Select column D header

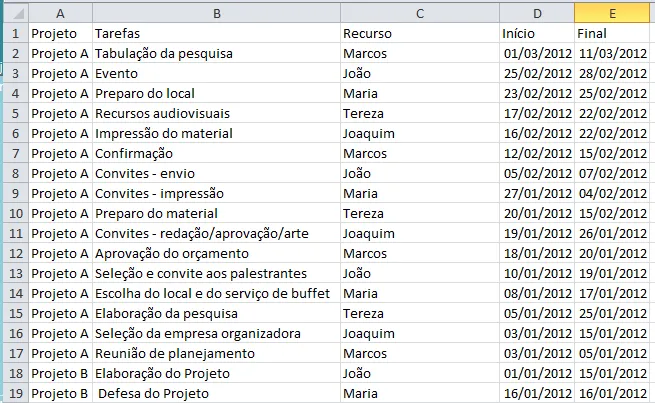tap(537, 13)
